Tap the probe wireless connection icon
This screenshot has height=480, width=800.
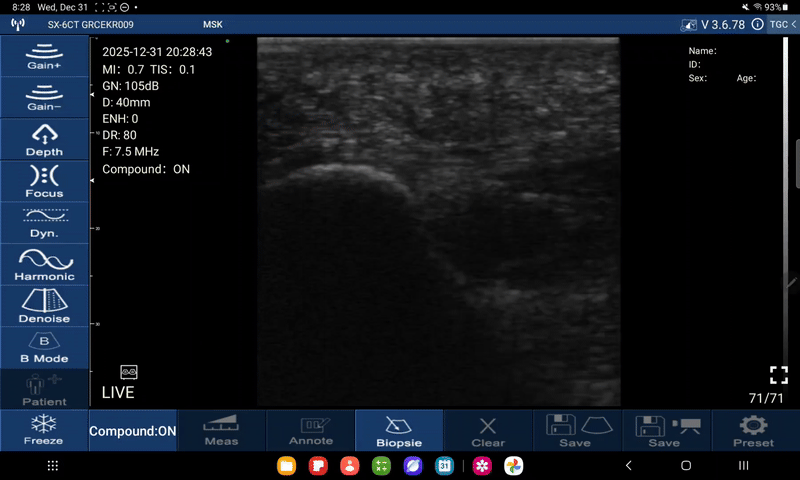tap(18, 24)
